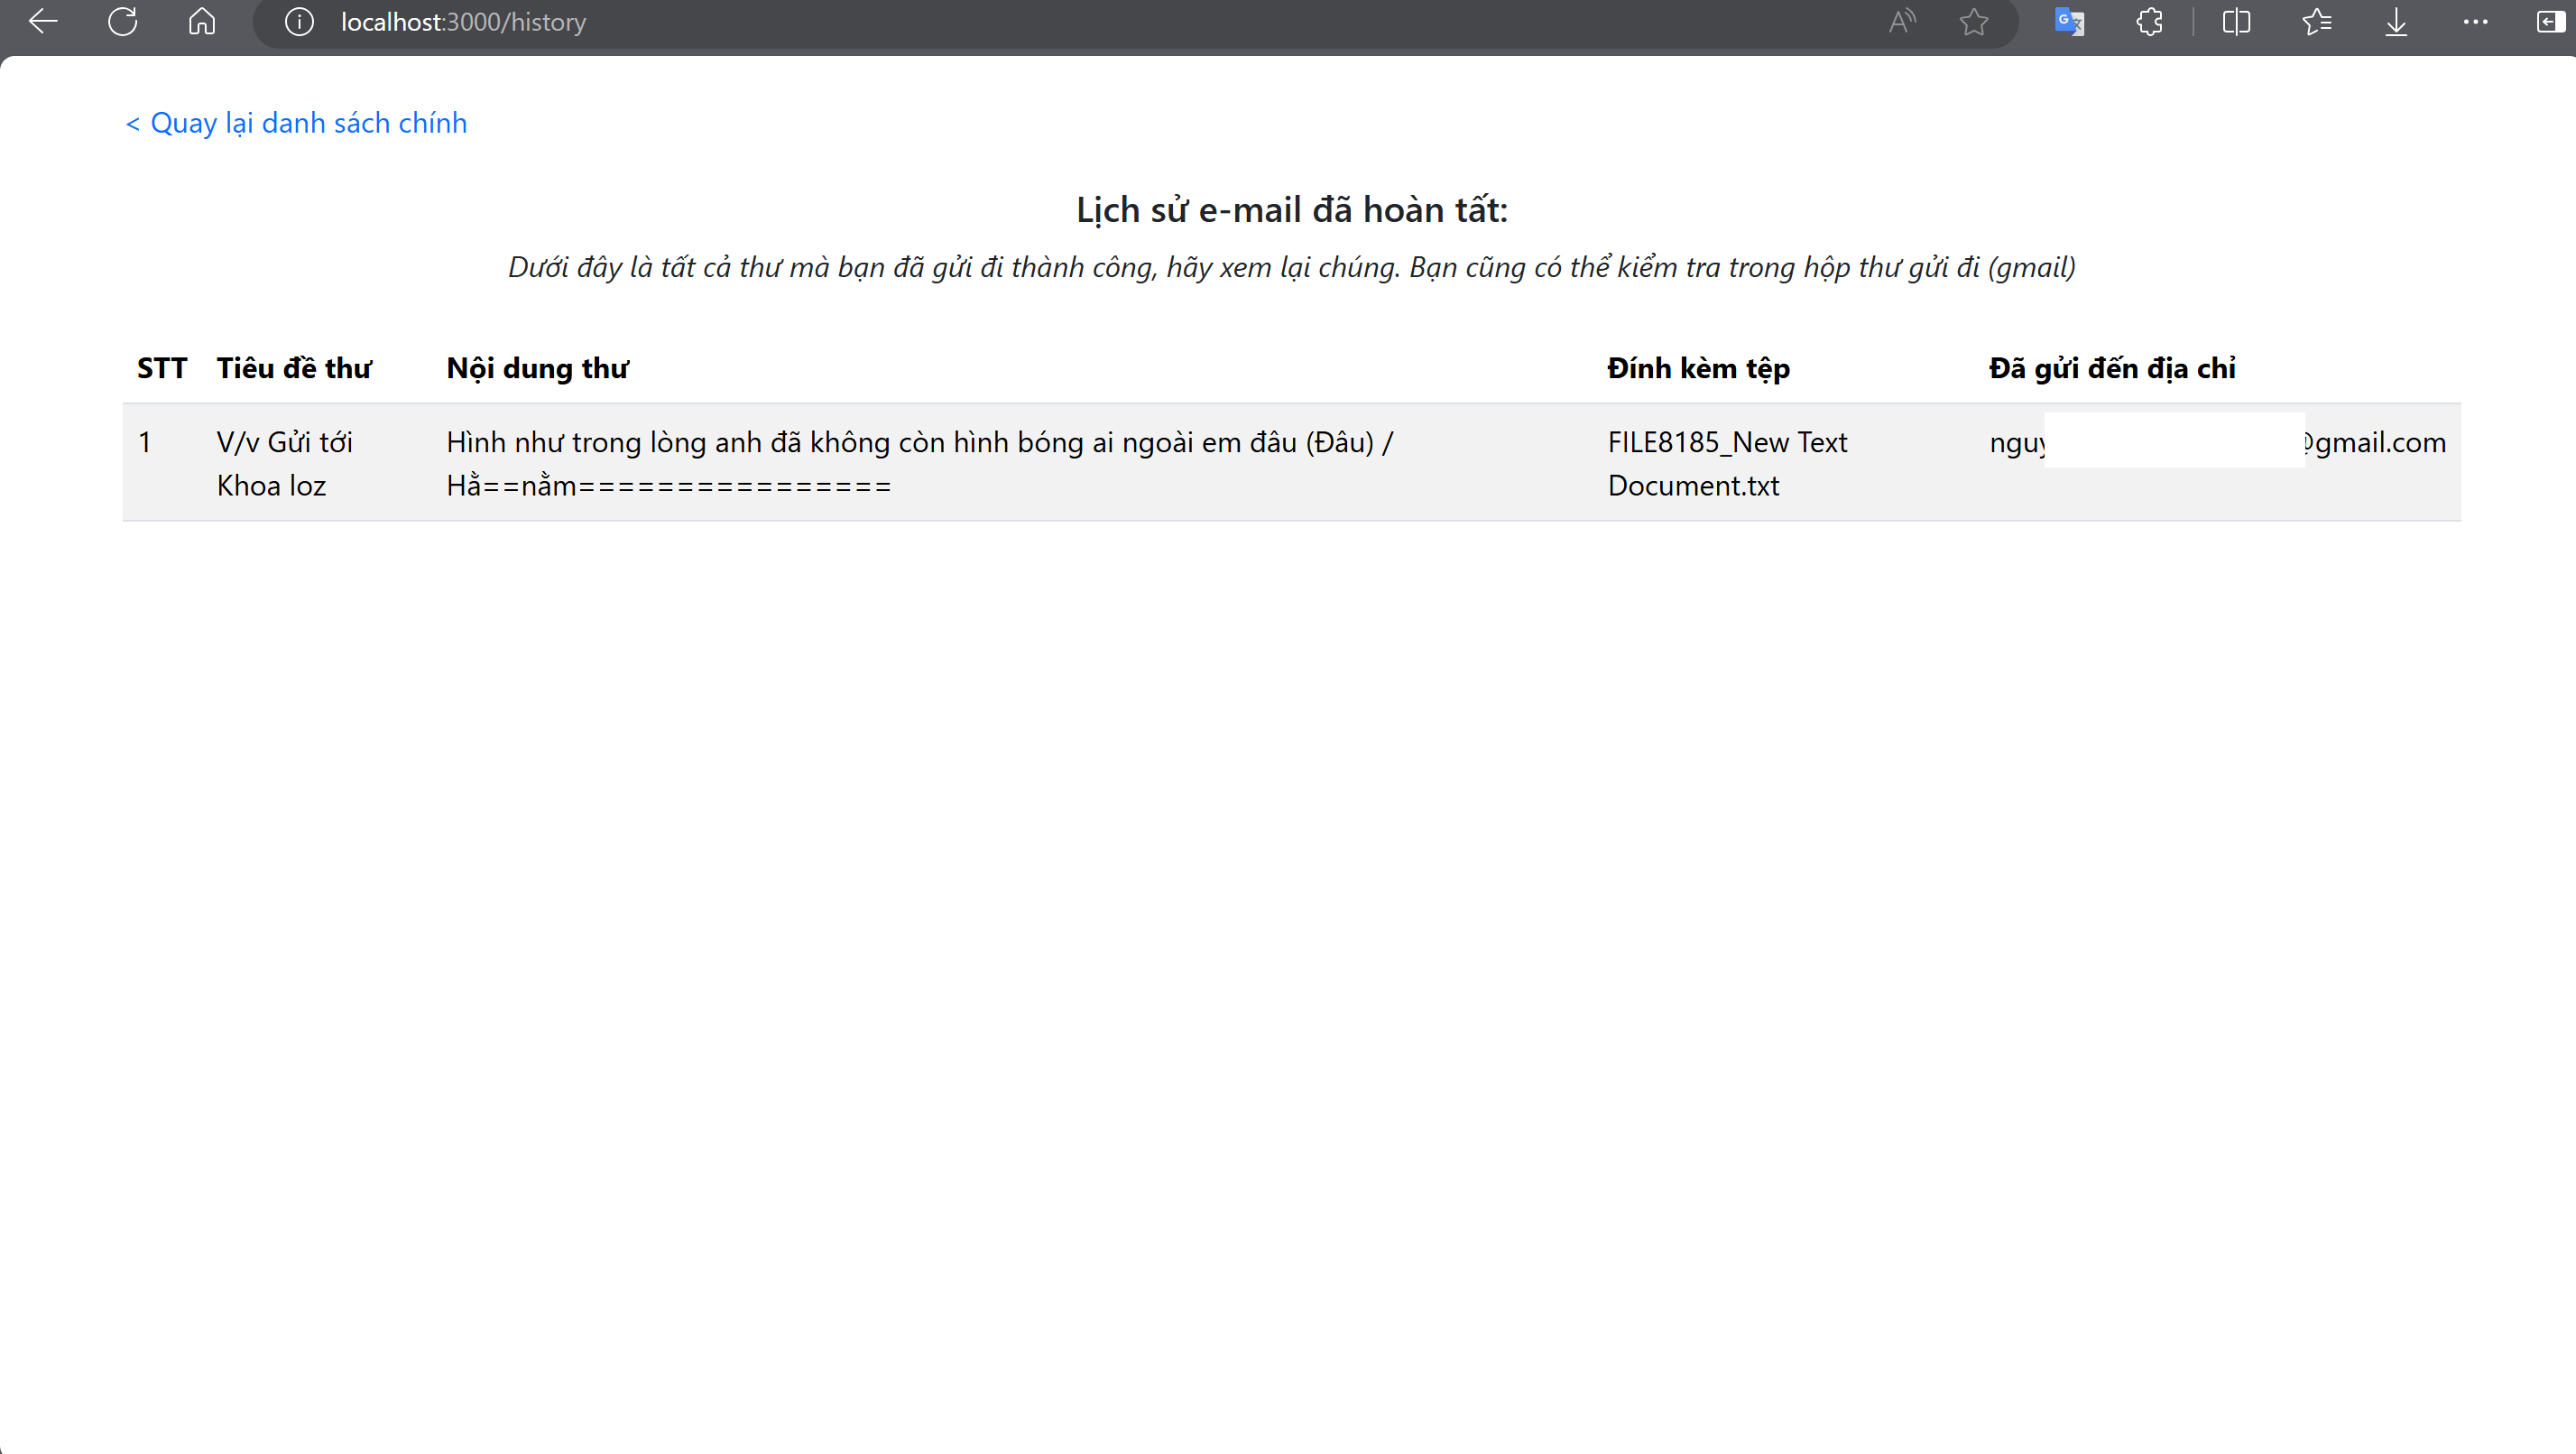Viewport: 2576px width, 1454px height.
Task: Reload the page with refresh icon
Action: click(x=122, y=21)
